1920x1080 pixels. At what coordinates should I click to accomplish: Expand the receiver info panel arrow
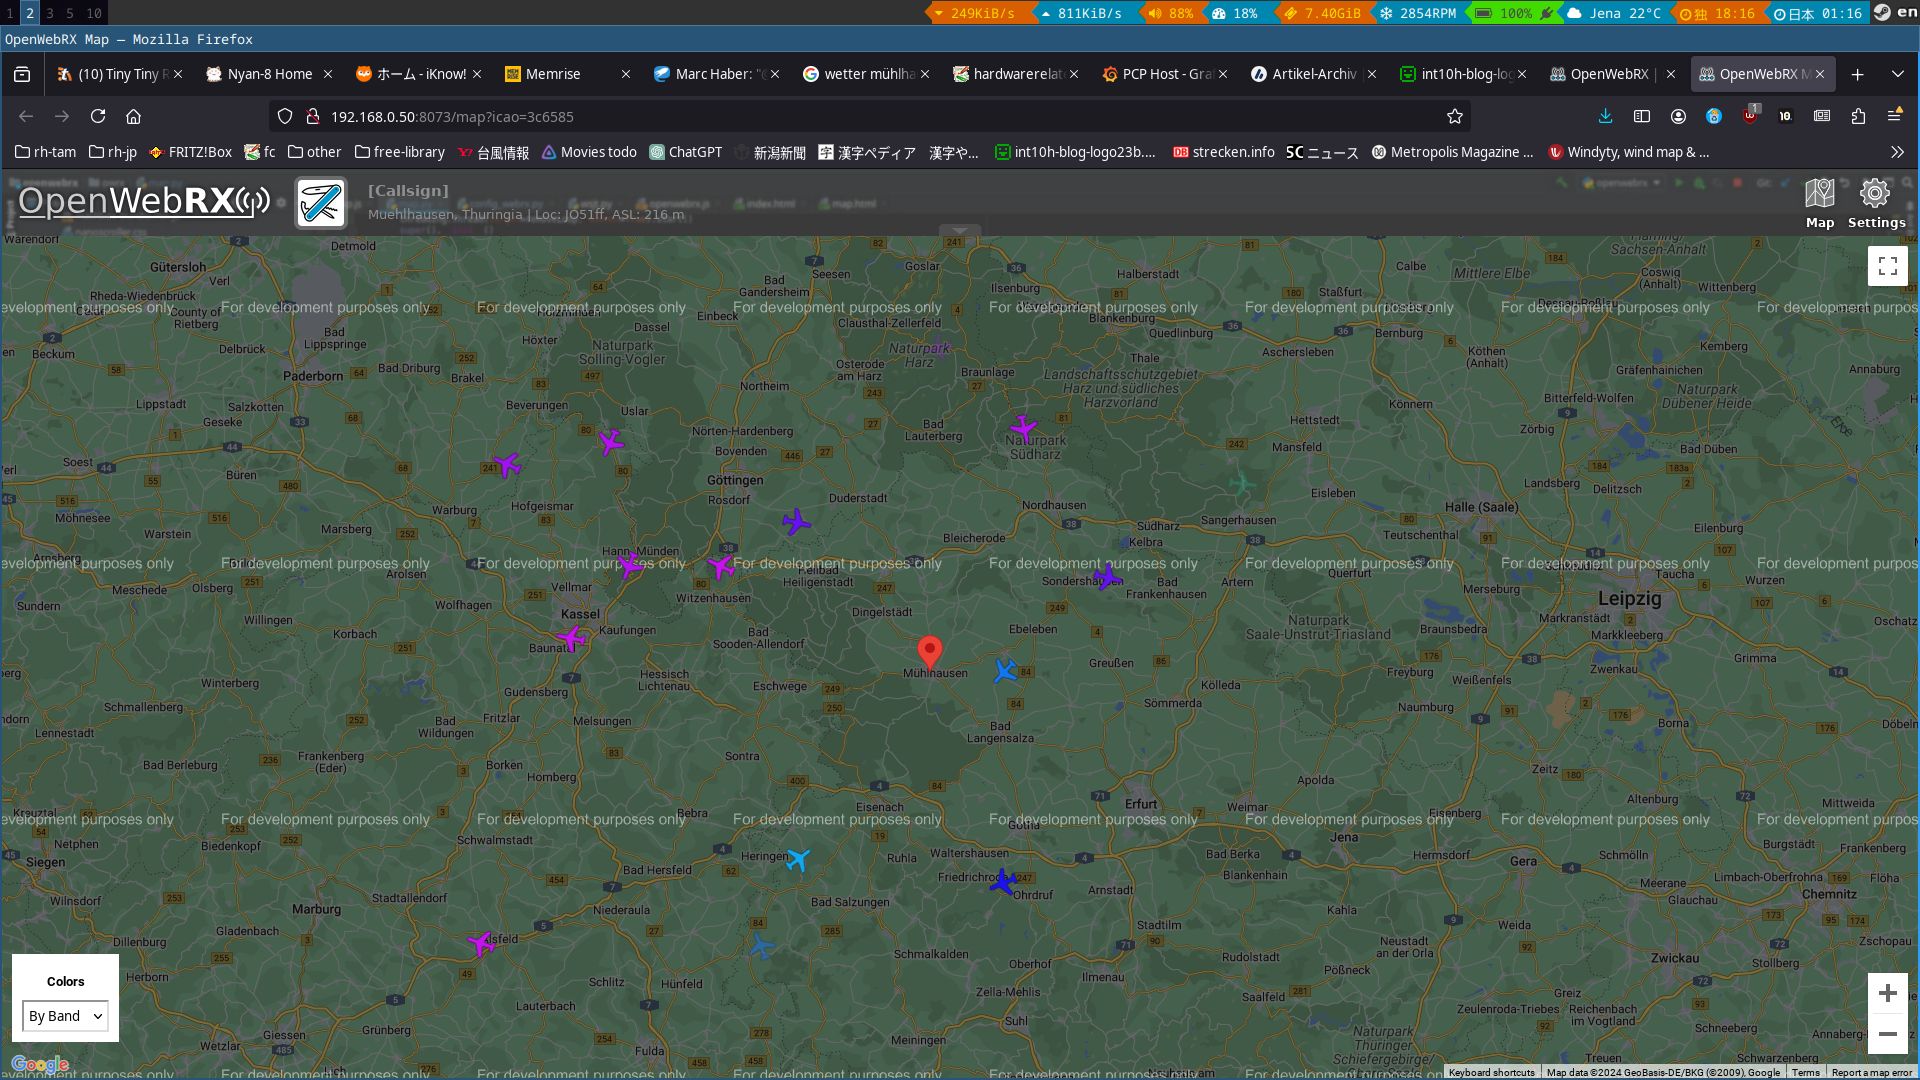coord(959,231)
